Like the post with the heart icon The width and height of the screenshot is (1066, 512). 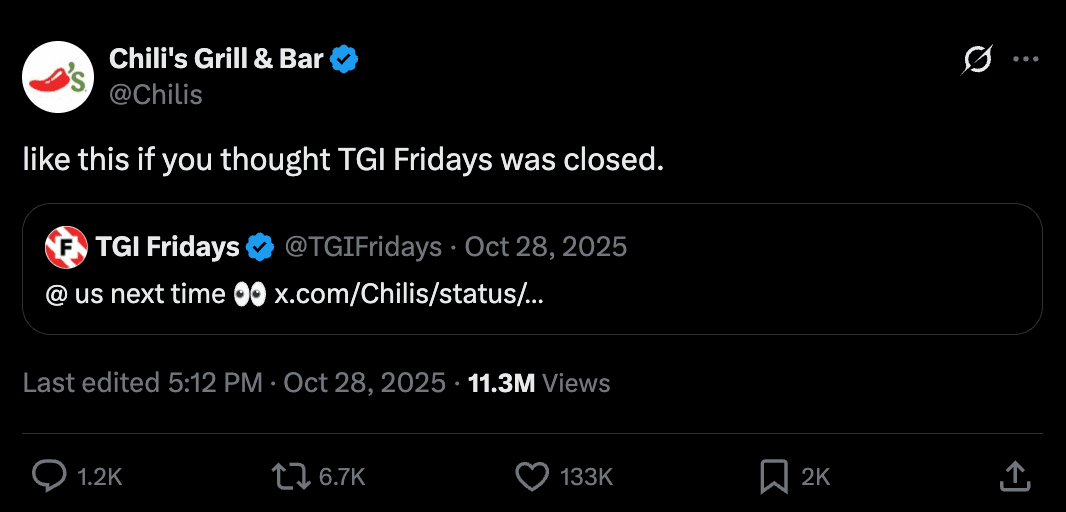531,477
